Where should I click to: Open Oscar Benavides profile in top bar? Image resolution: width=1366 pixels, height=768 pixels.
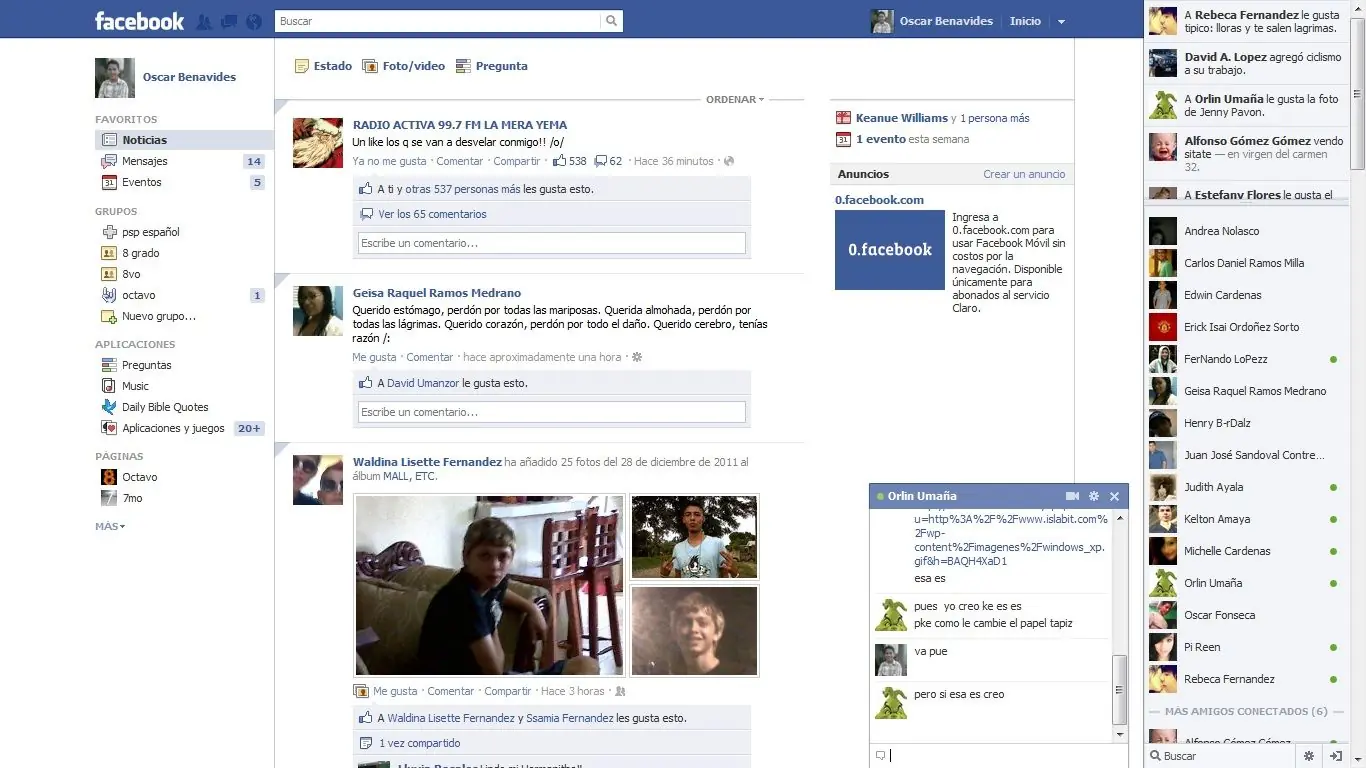point(934,21)
